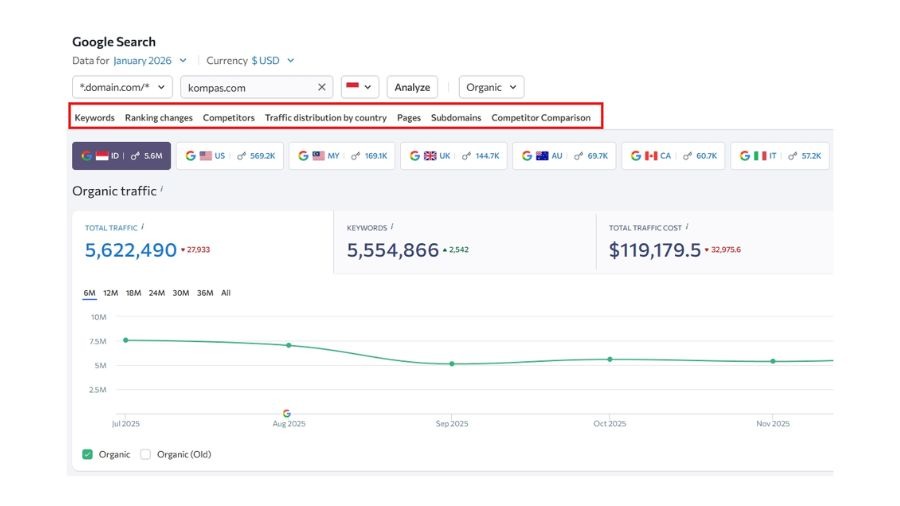Uncheck the Organic legend checkbox
The width and height of the screenshot is (900, 506).
click(88, 454)
